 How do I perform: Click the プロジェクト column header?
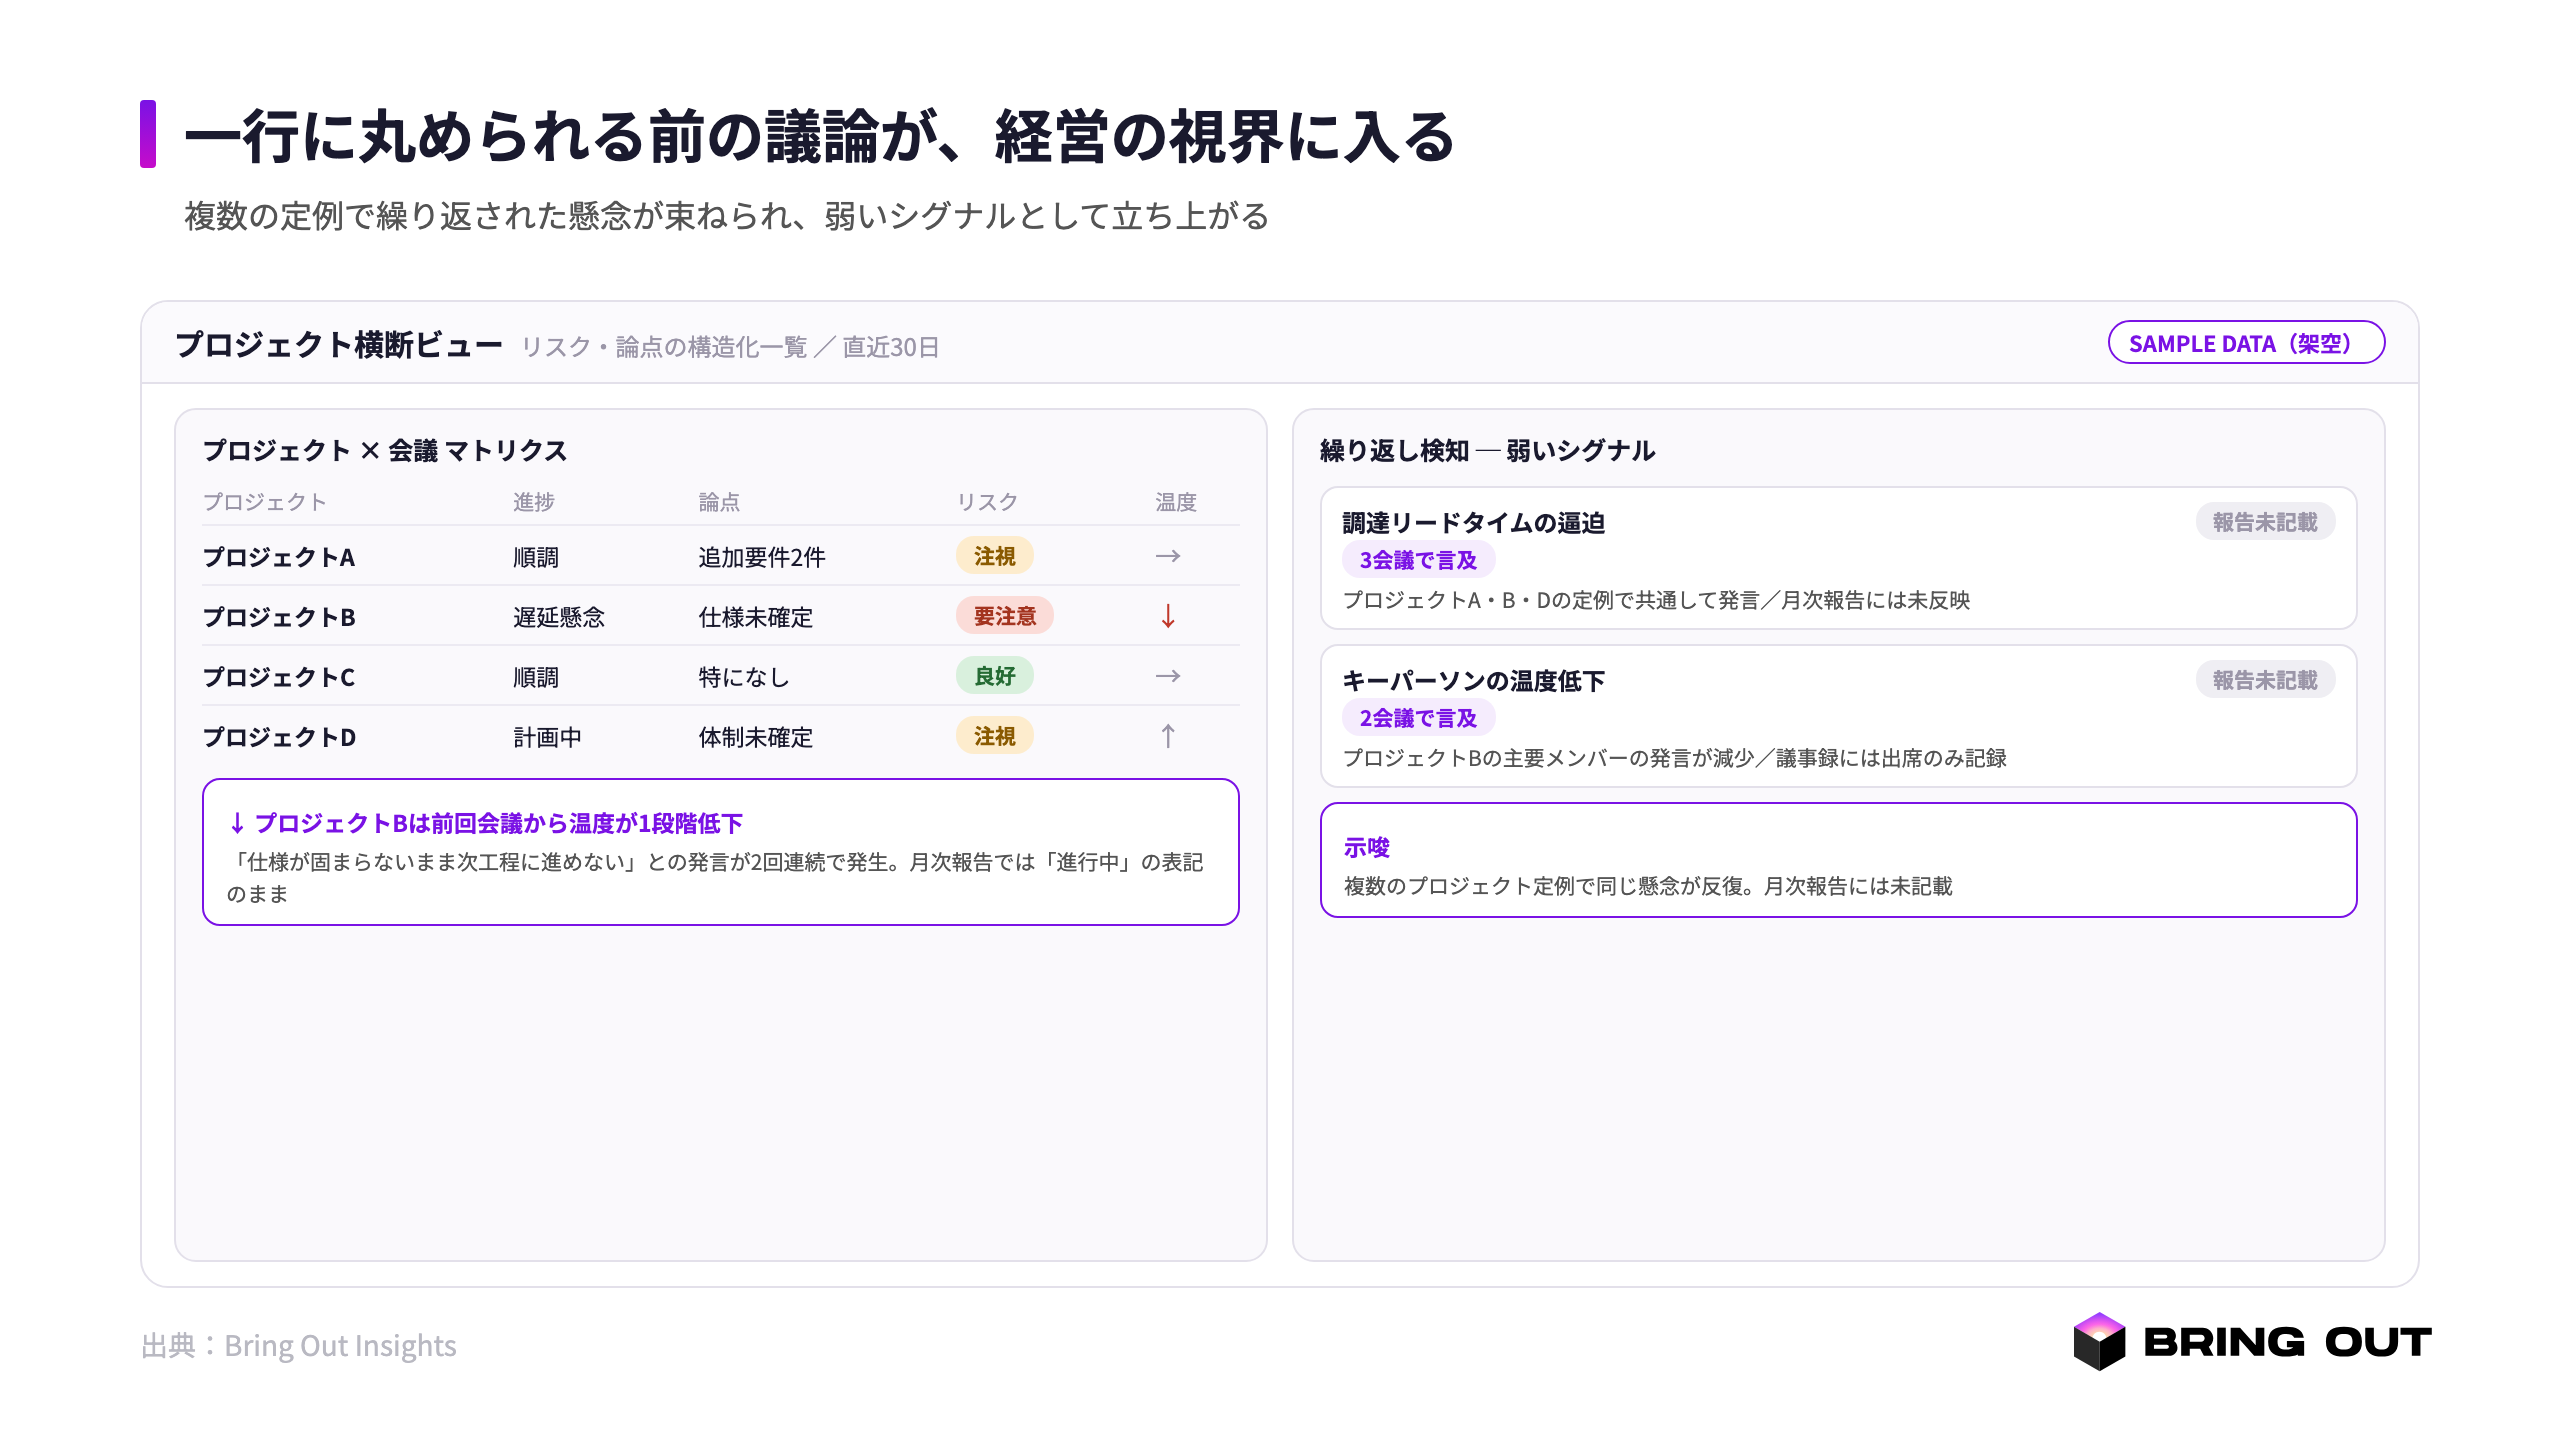[265, 502]
